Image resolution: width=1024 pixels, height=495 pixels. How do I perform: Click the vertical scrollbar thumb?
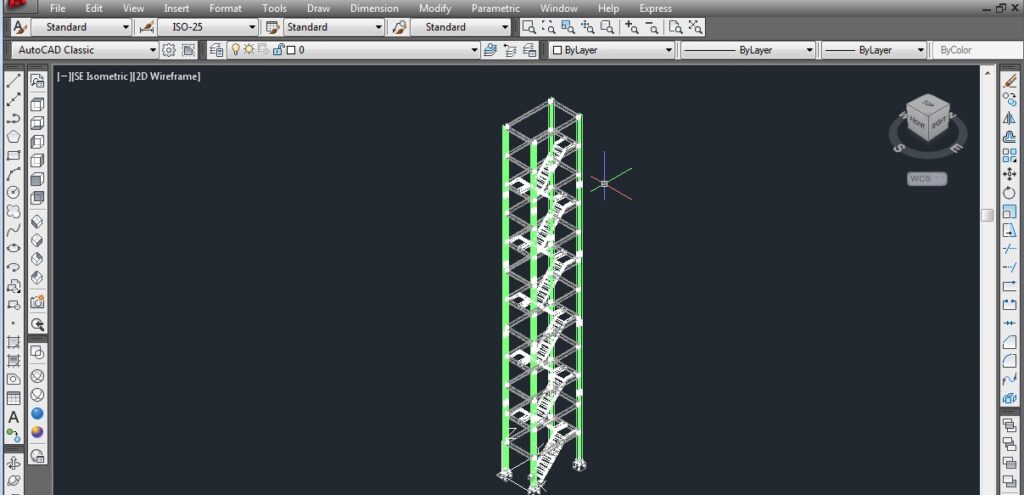(x=987, y=215)
